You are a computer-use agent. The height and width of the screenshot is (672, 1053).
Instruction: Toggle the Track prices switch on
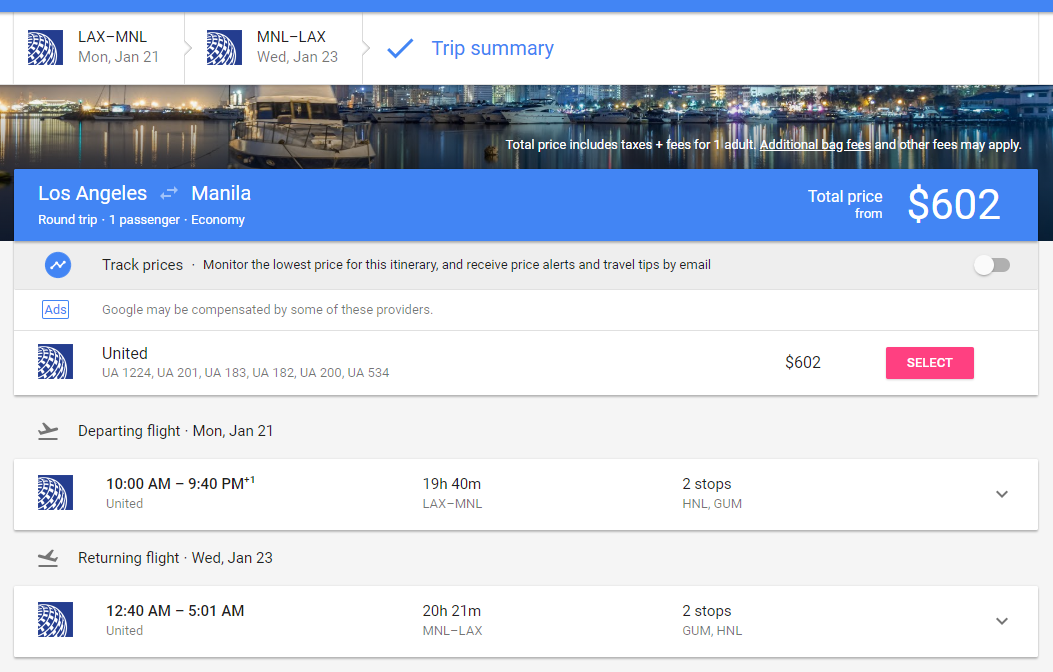pos(992,265)
